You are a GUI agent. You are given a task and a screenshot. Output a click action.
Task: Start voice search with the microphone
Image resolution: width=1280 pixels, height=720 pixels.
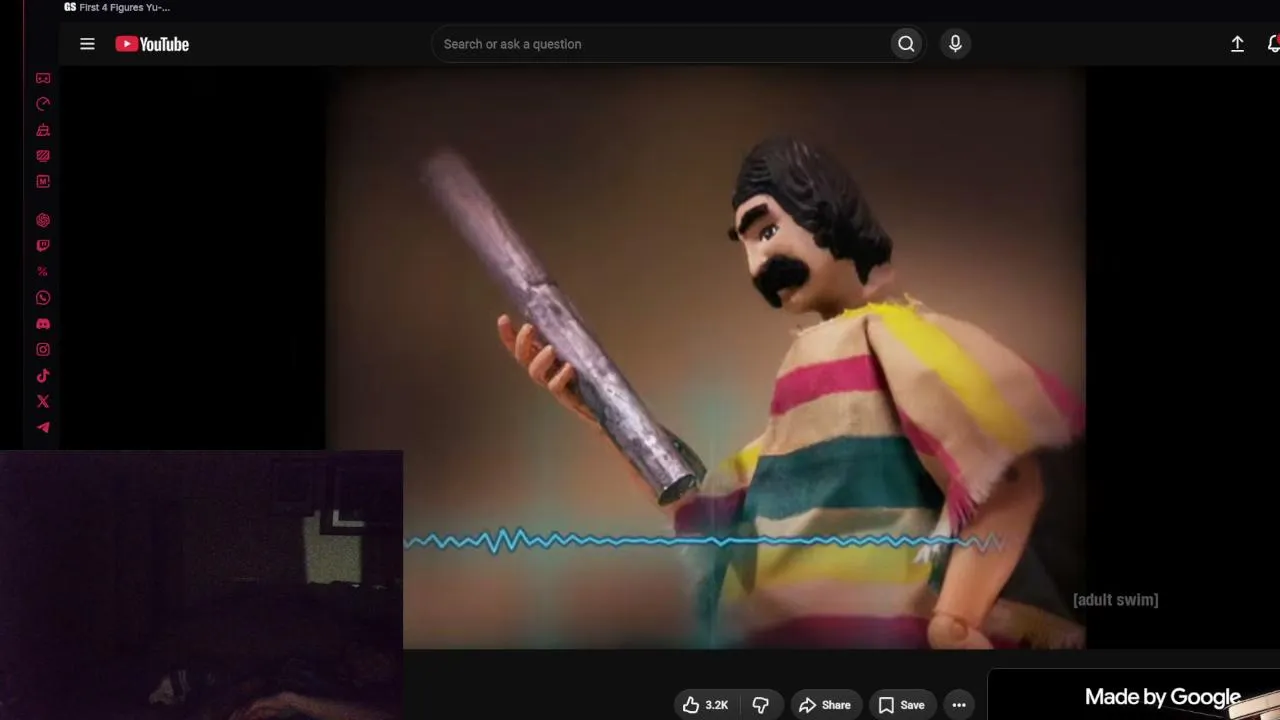(x=955, y=44)
